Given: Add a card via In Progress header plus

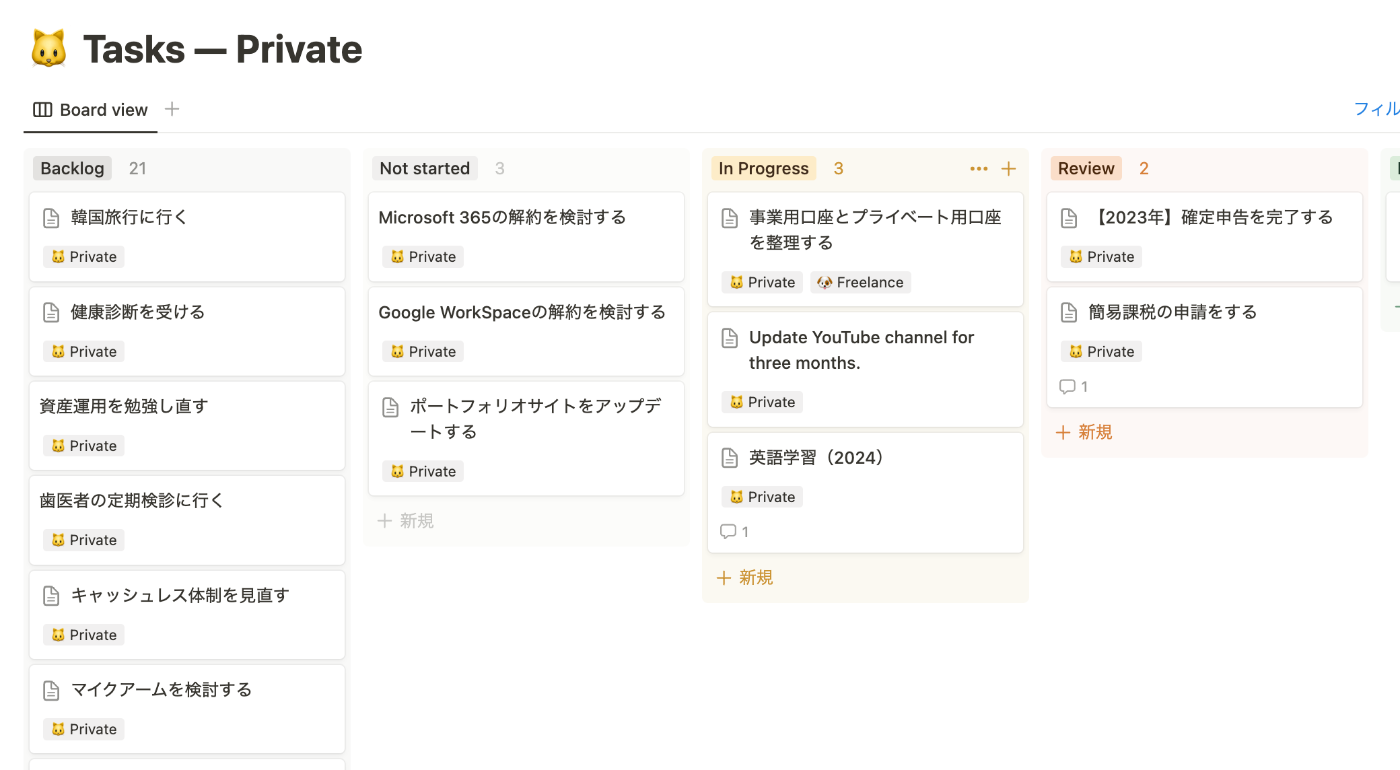Looking at the screenshot, I should pos(1008,169).
